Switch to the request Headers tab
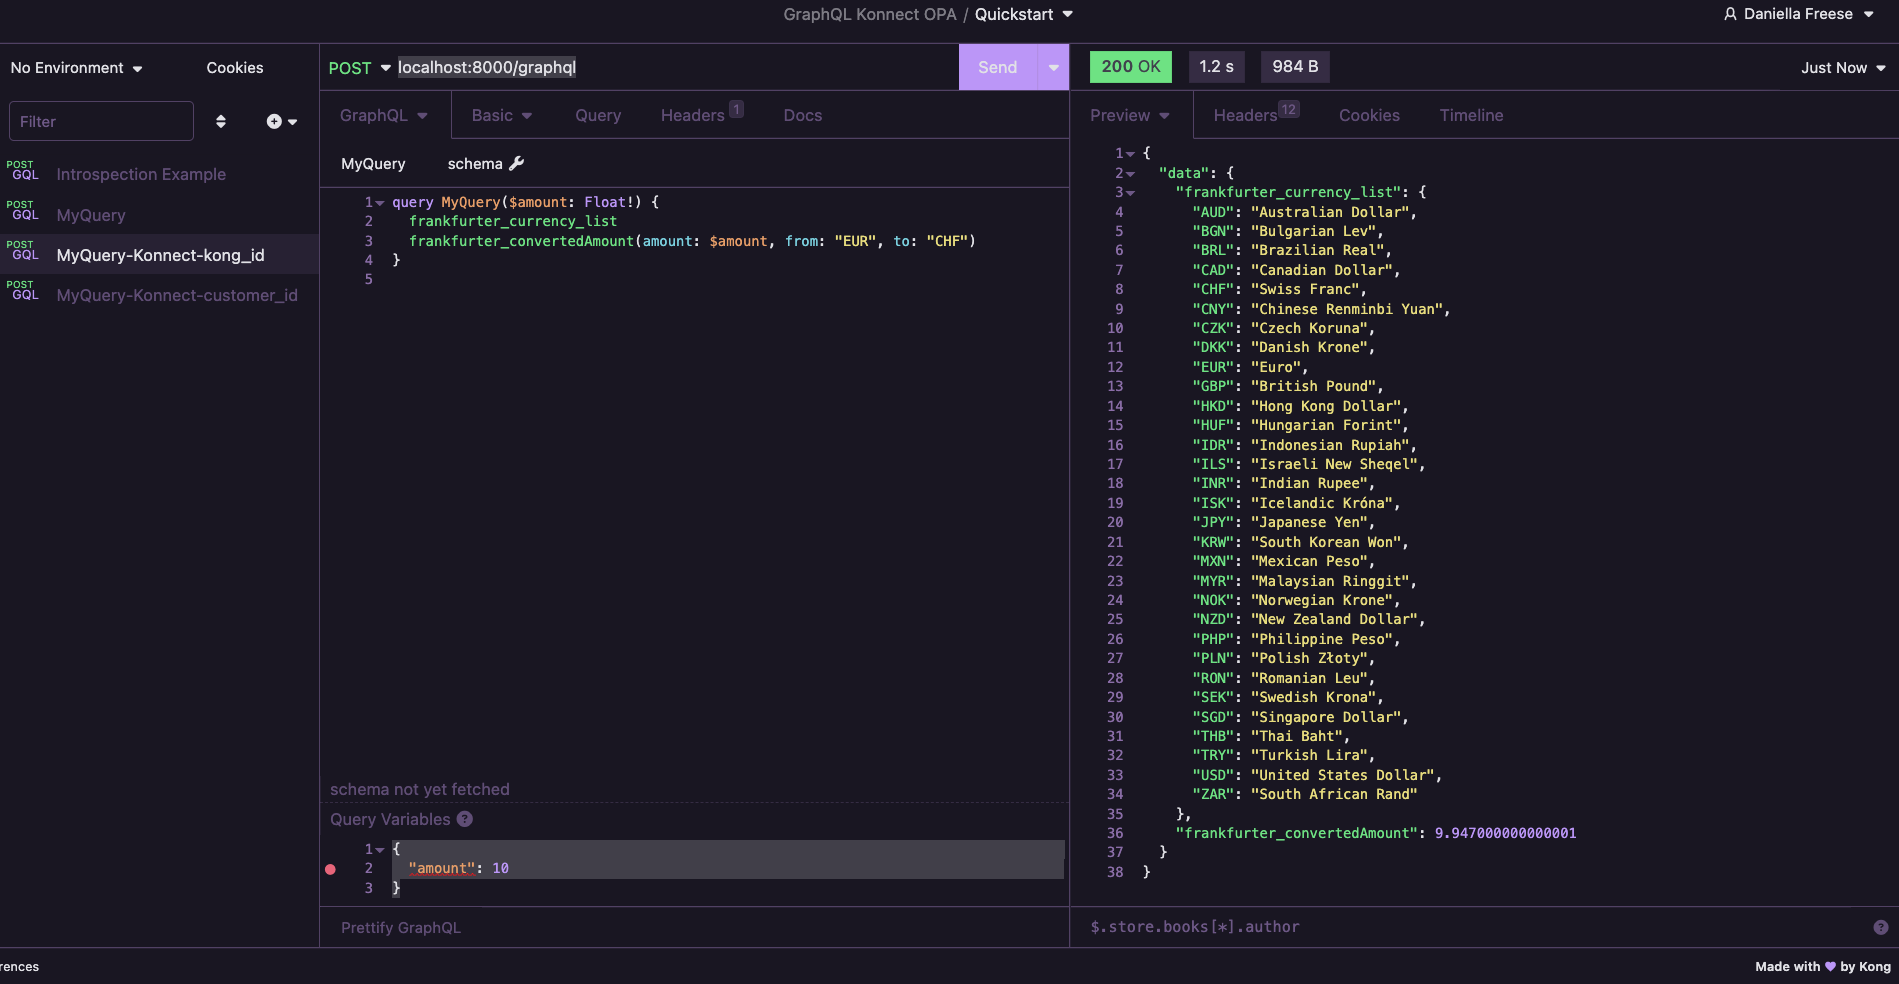The width and height of the screenshot is (1899, 984). pyautogui.click(x=701, y=115)
